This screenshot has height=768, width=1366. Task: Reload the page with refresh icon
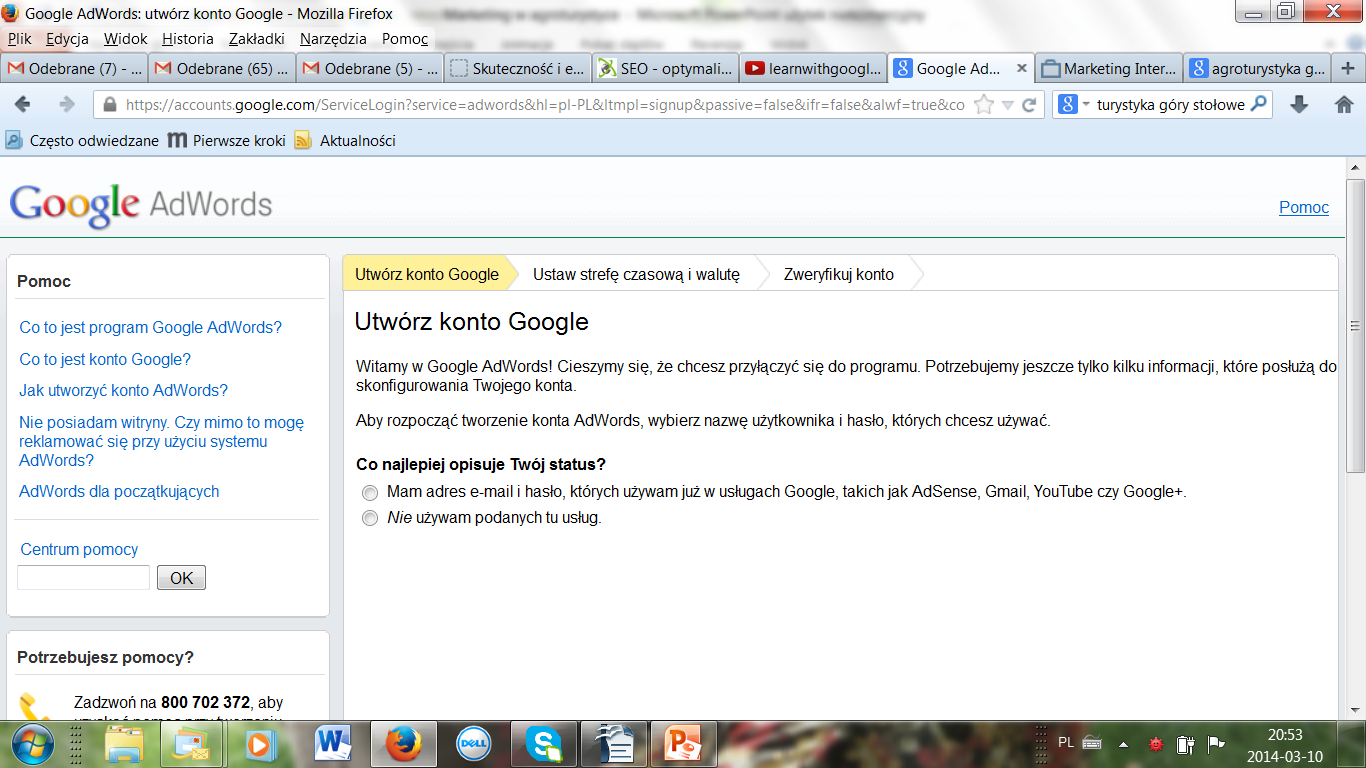pyautogui.click(x=1029, y=104)
